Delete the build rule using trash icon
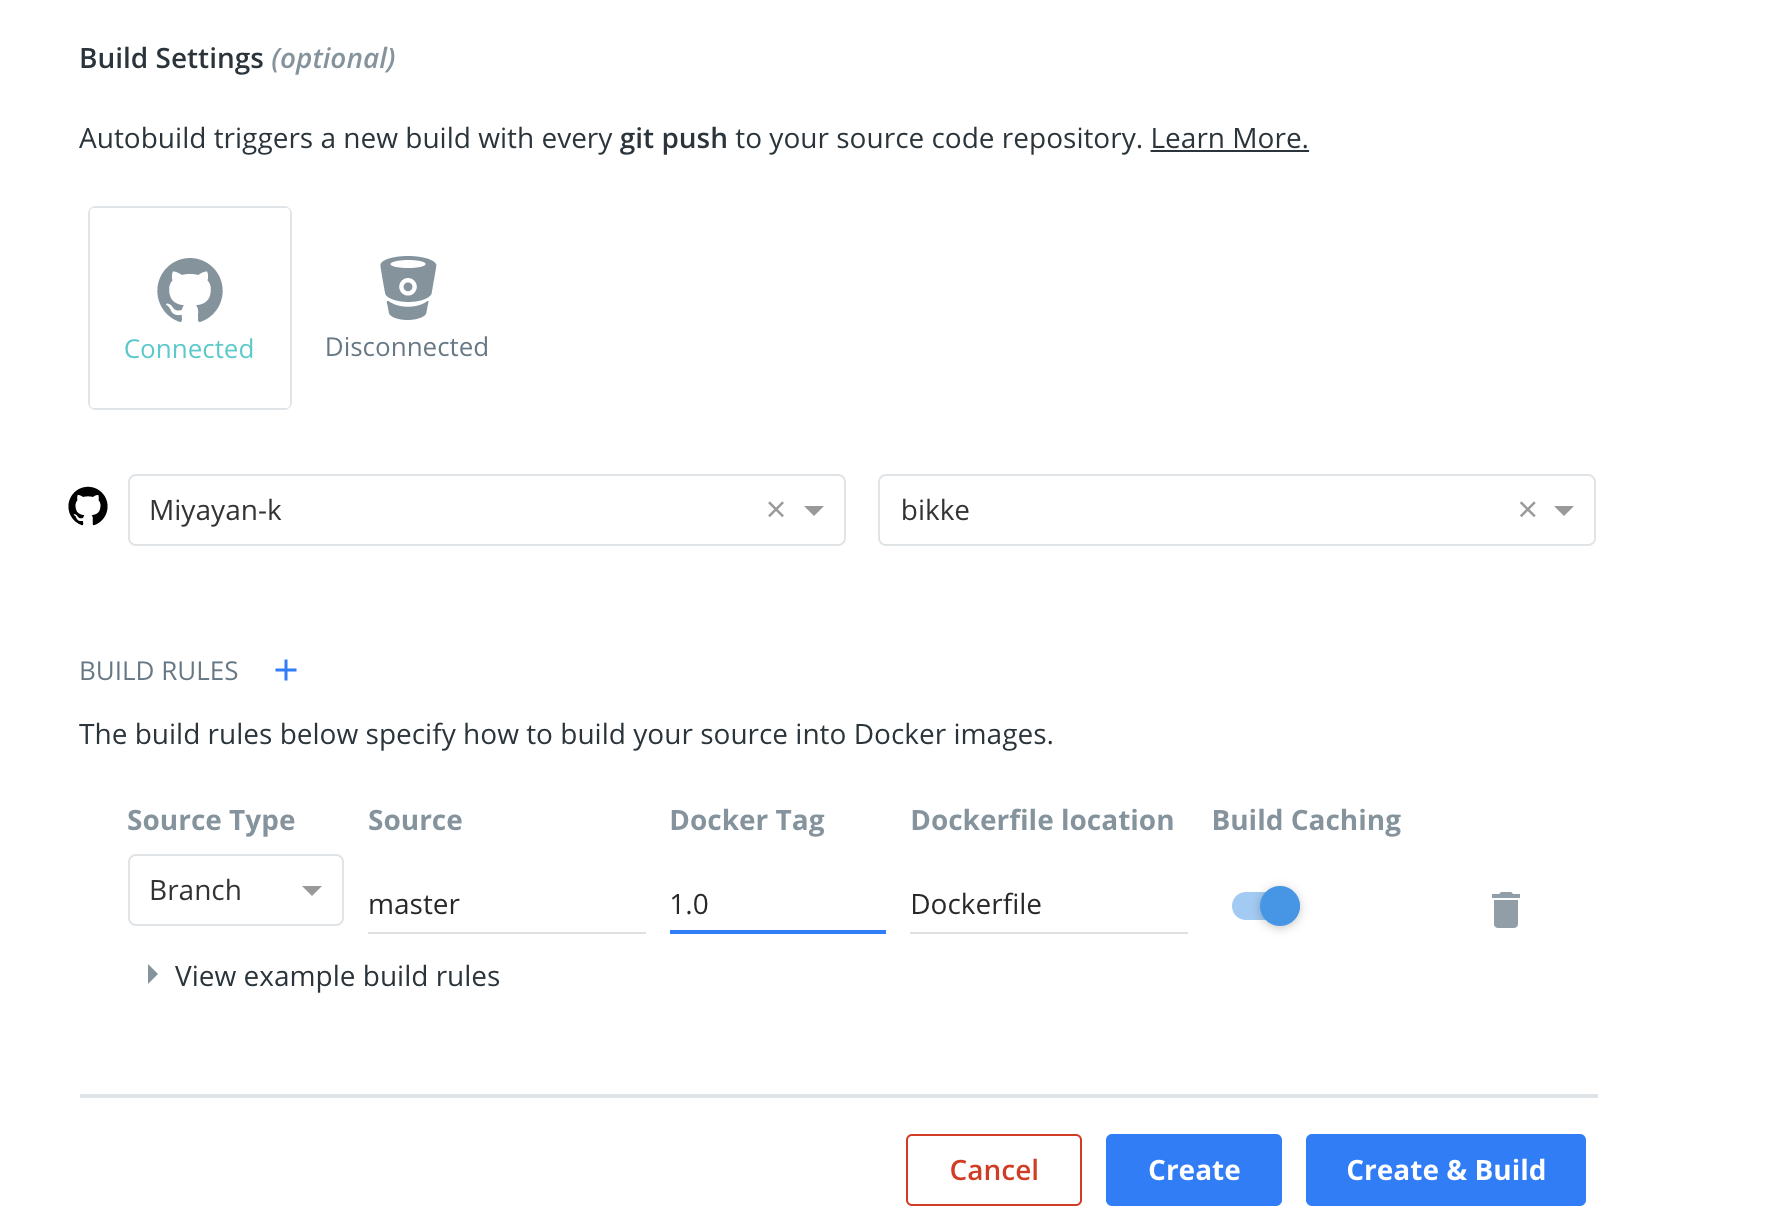The height and width of the screenshot is (1232, 1774). (1505, 910)
